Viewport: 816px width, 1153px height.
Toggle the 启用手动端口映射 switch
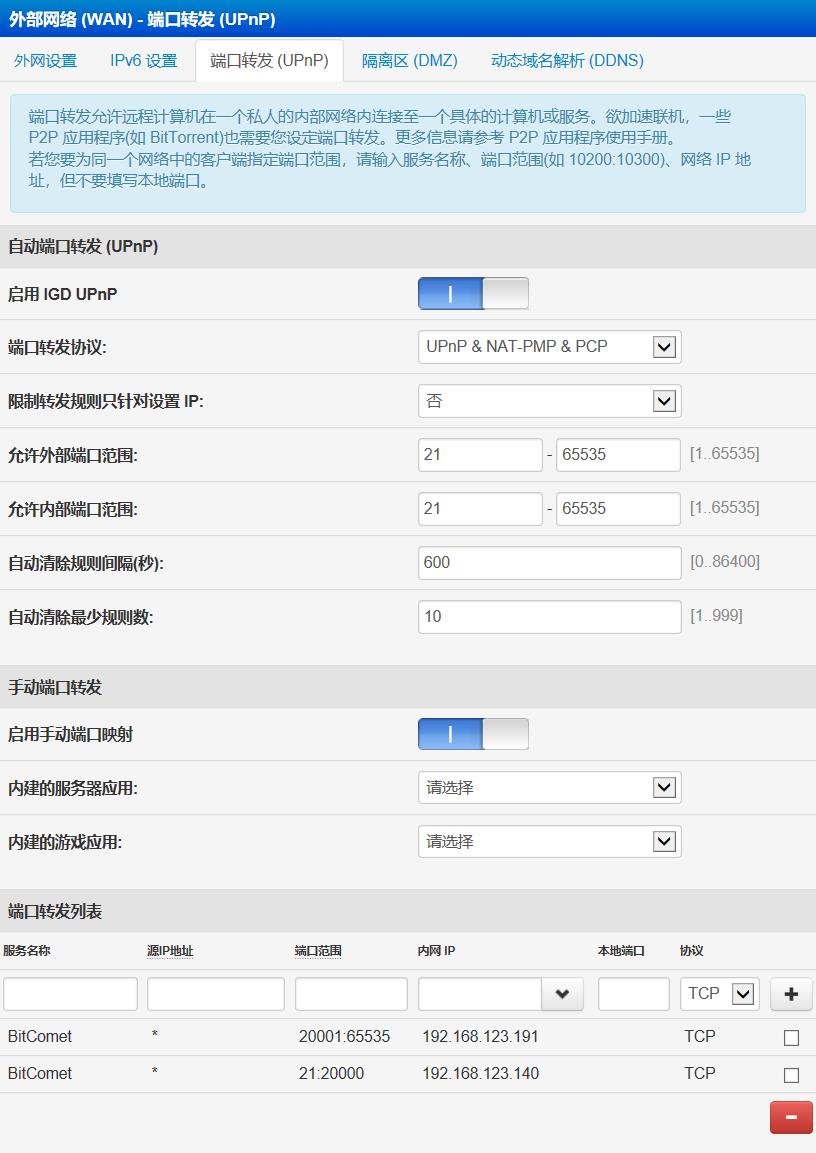(x=473, y=734)
